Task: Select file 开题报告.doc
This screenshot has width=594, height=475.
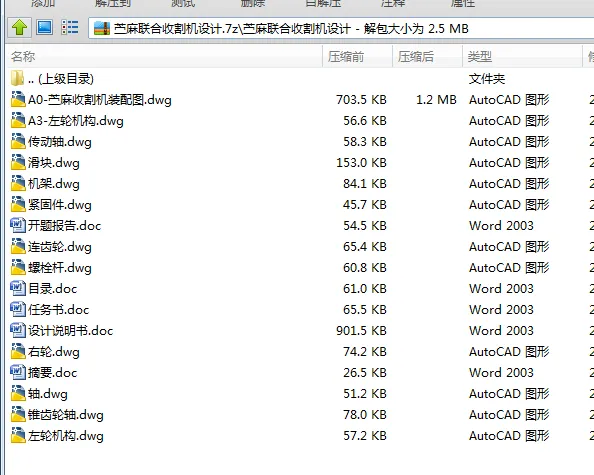Action: click(x=64, y=226)
